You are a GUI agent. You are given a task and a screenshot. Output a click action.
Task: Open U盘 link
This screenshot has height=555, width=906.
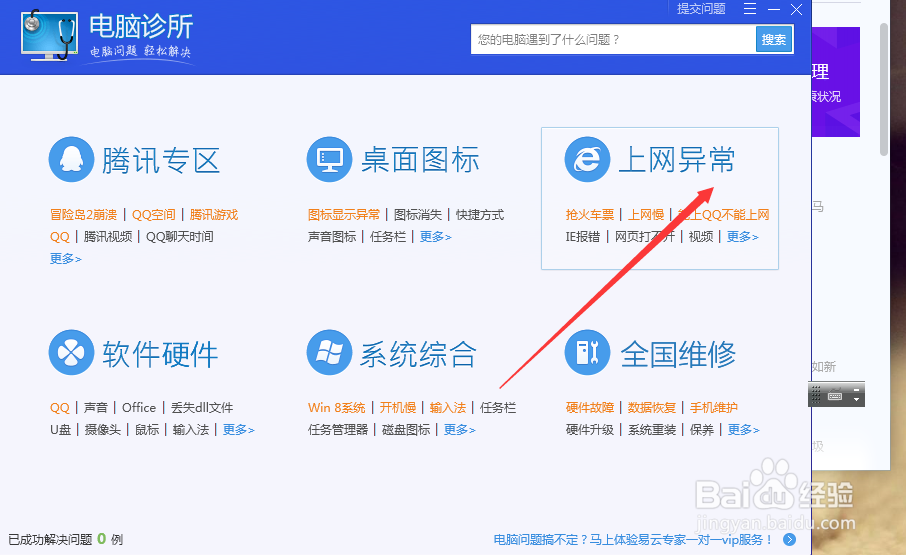click(60, 430)
